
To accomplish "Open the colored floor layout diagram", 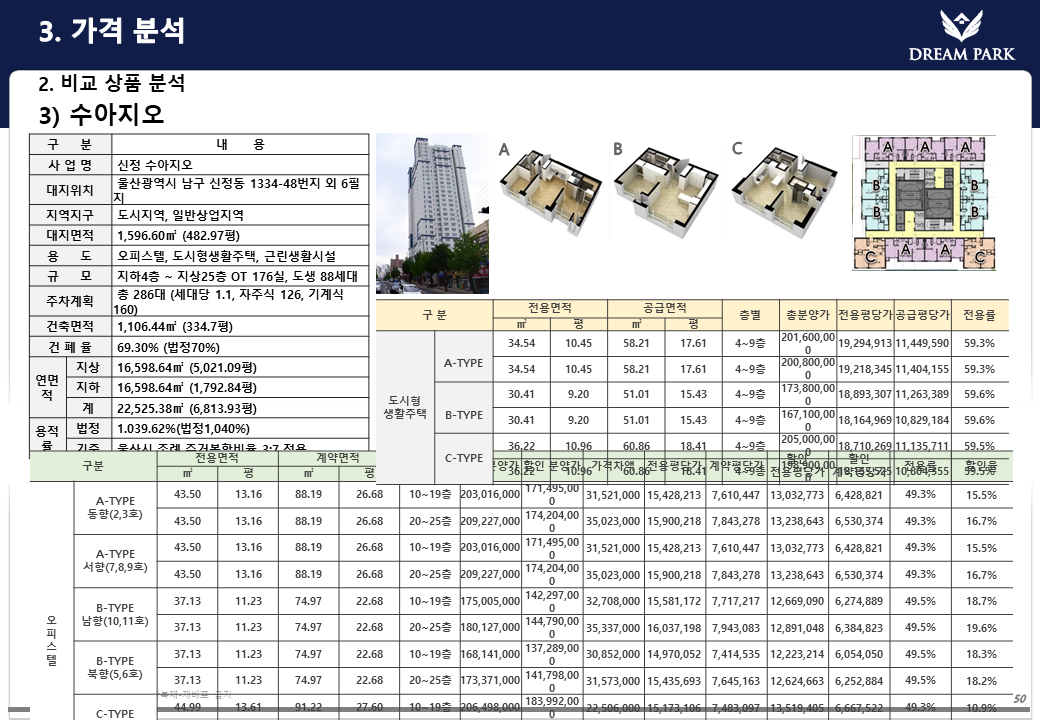I will pos(924,203).
